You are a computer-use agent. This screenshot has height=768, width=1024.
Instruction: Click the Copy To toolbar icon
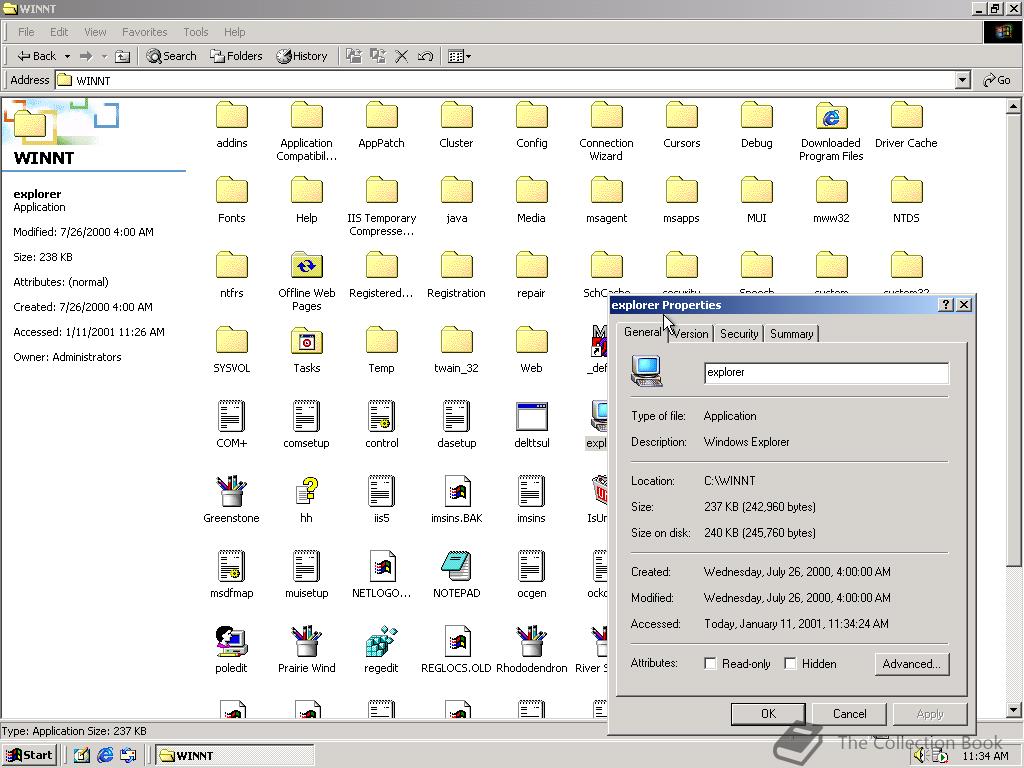click(x=377, y=56)
